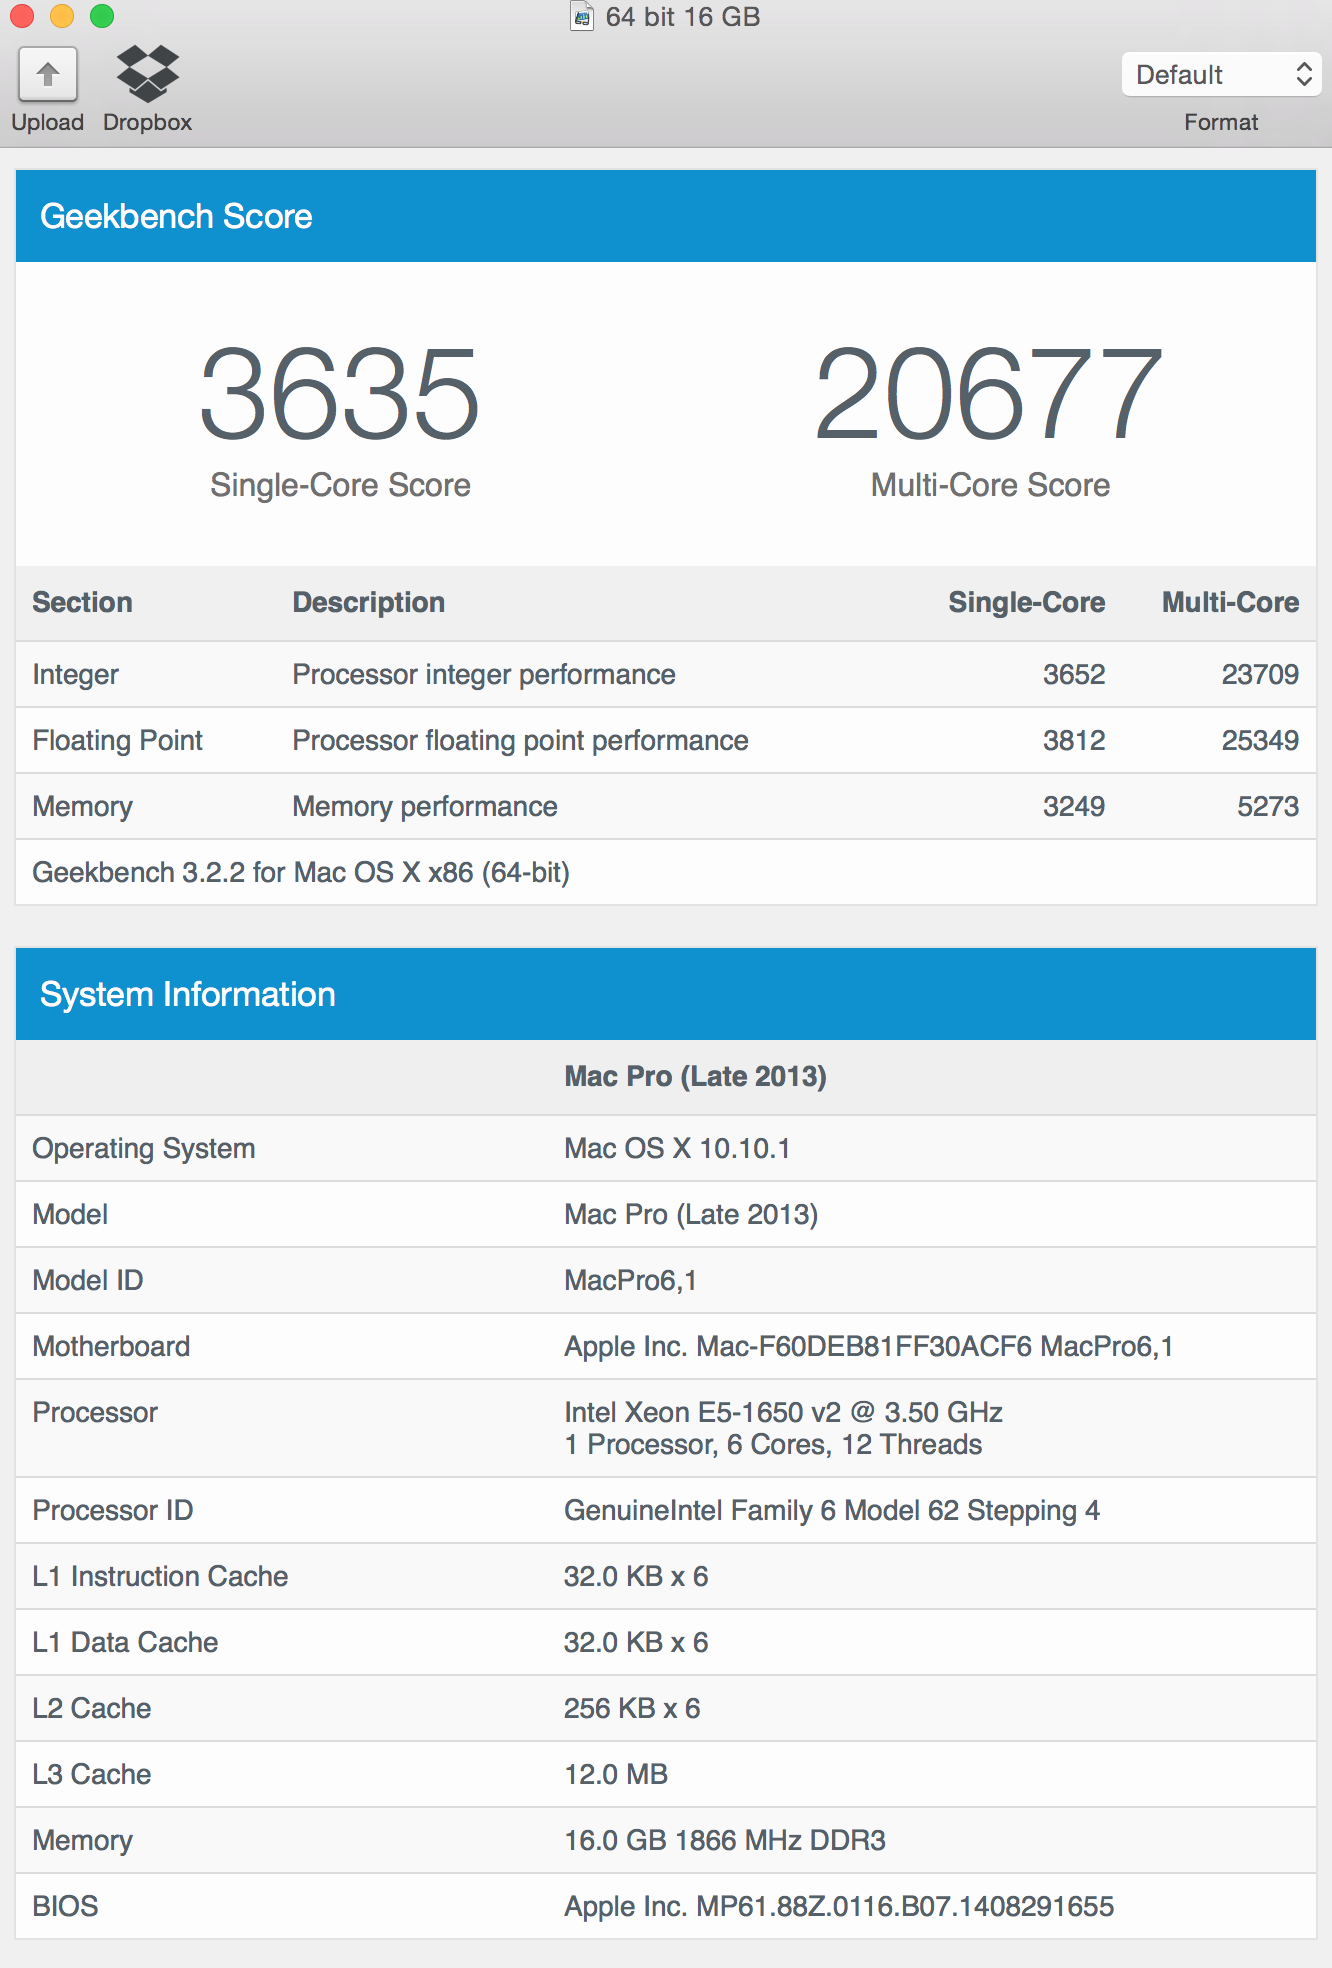Click the 'MacPro6,1' Model ID value

point(630,1280)
